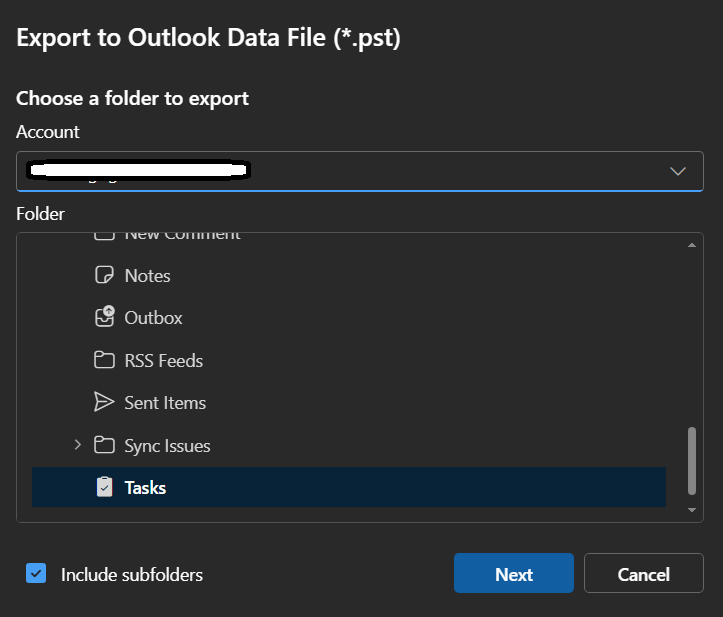Click the Include subfolders label text

[132, 575]
